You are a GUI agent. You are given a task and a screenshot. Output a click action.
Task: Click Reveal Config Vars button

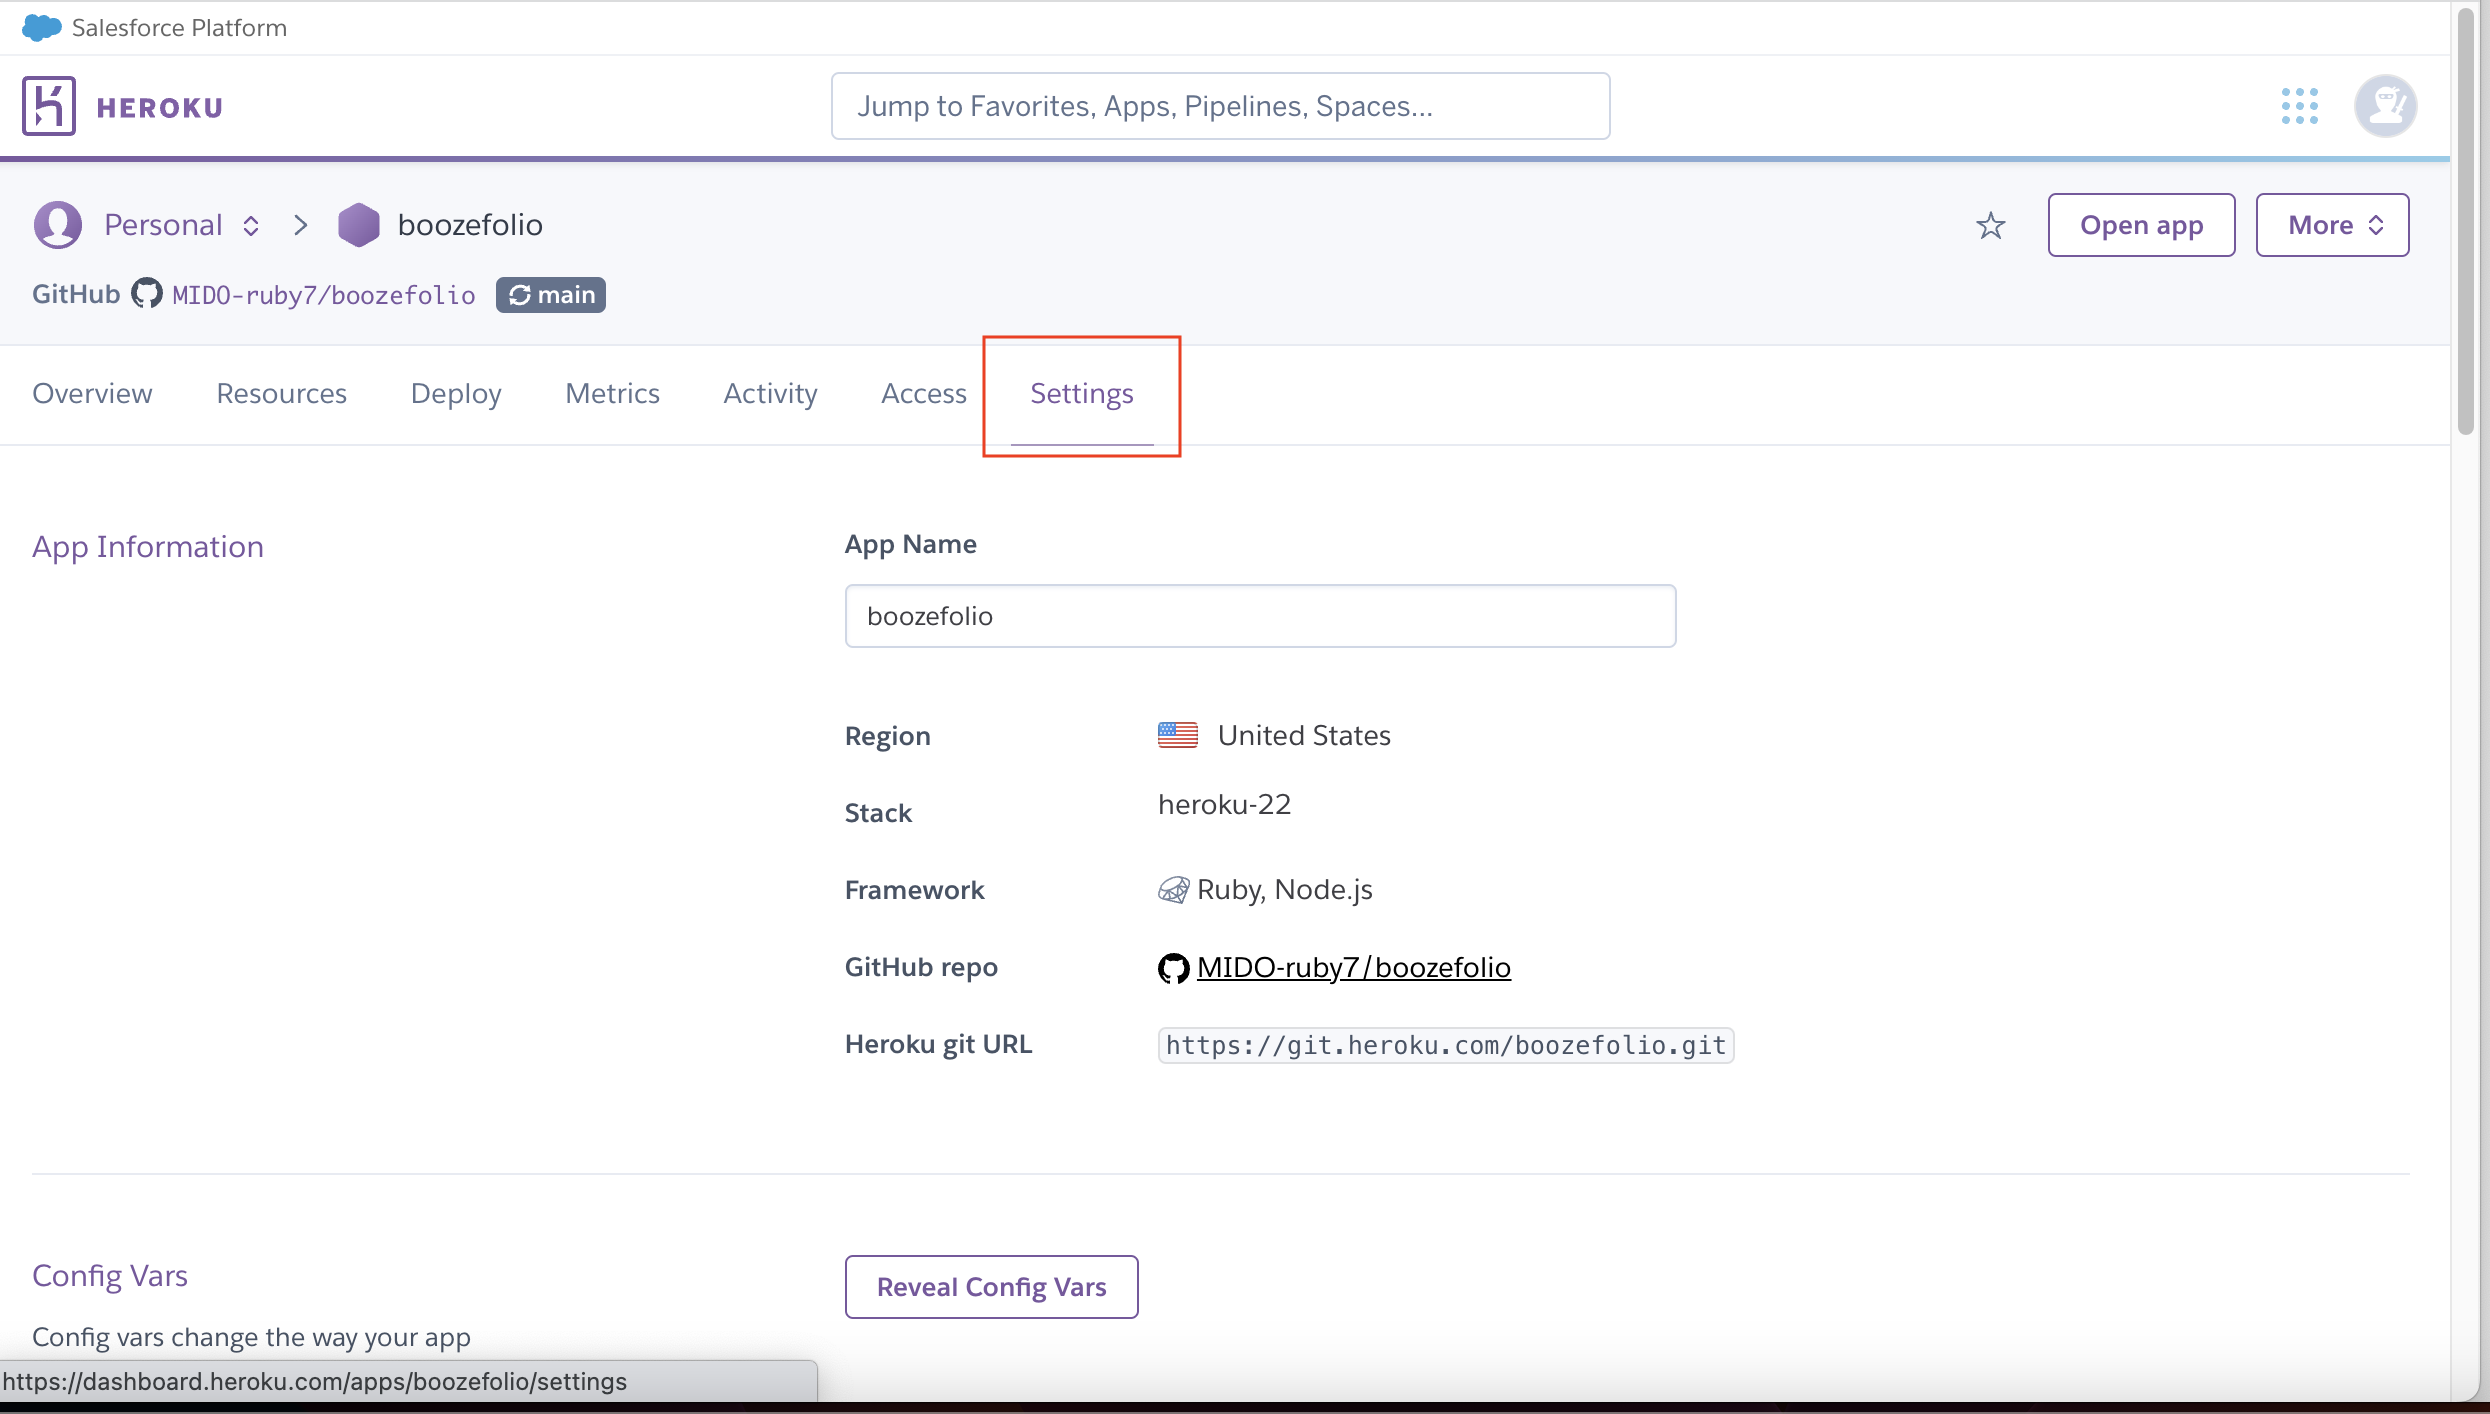pyautogui.click(x=991, y=1287)
